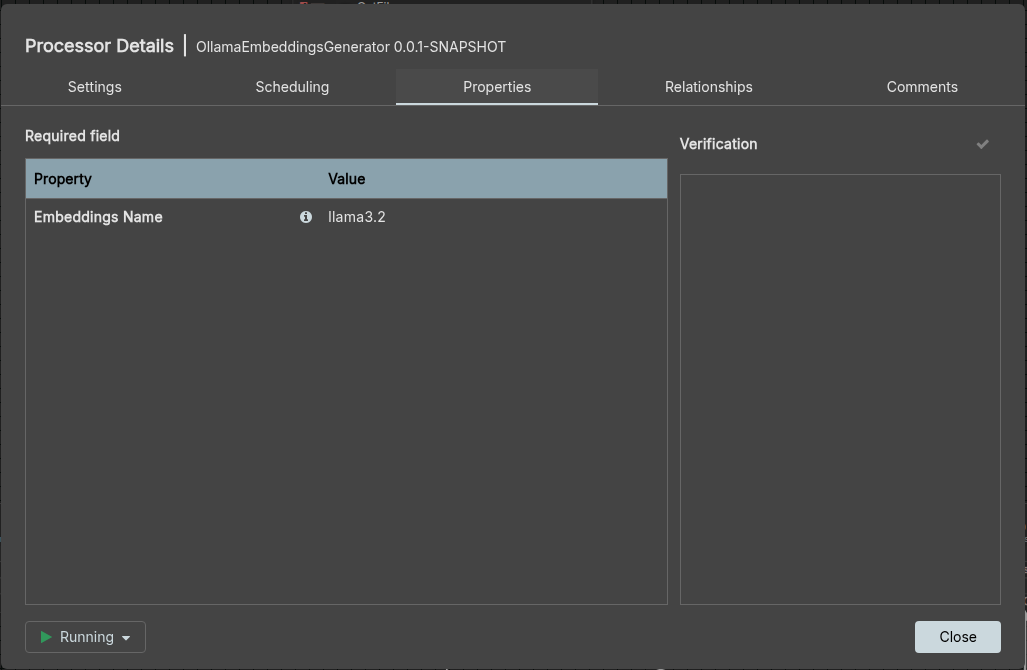The height and width of the screenshot is (670, 1027).
Task: Click the Verification heading label
Action: point(718,144)
